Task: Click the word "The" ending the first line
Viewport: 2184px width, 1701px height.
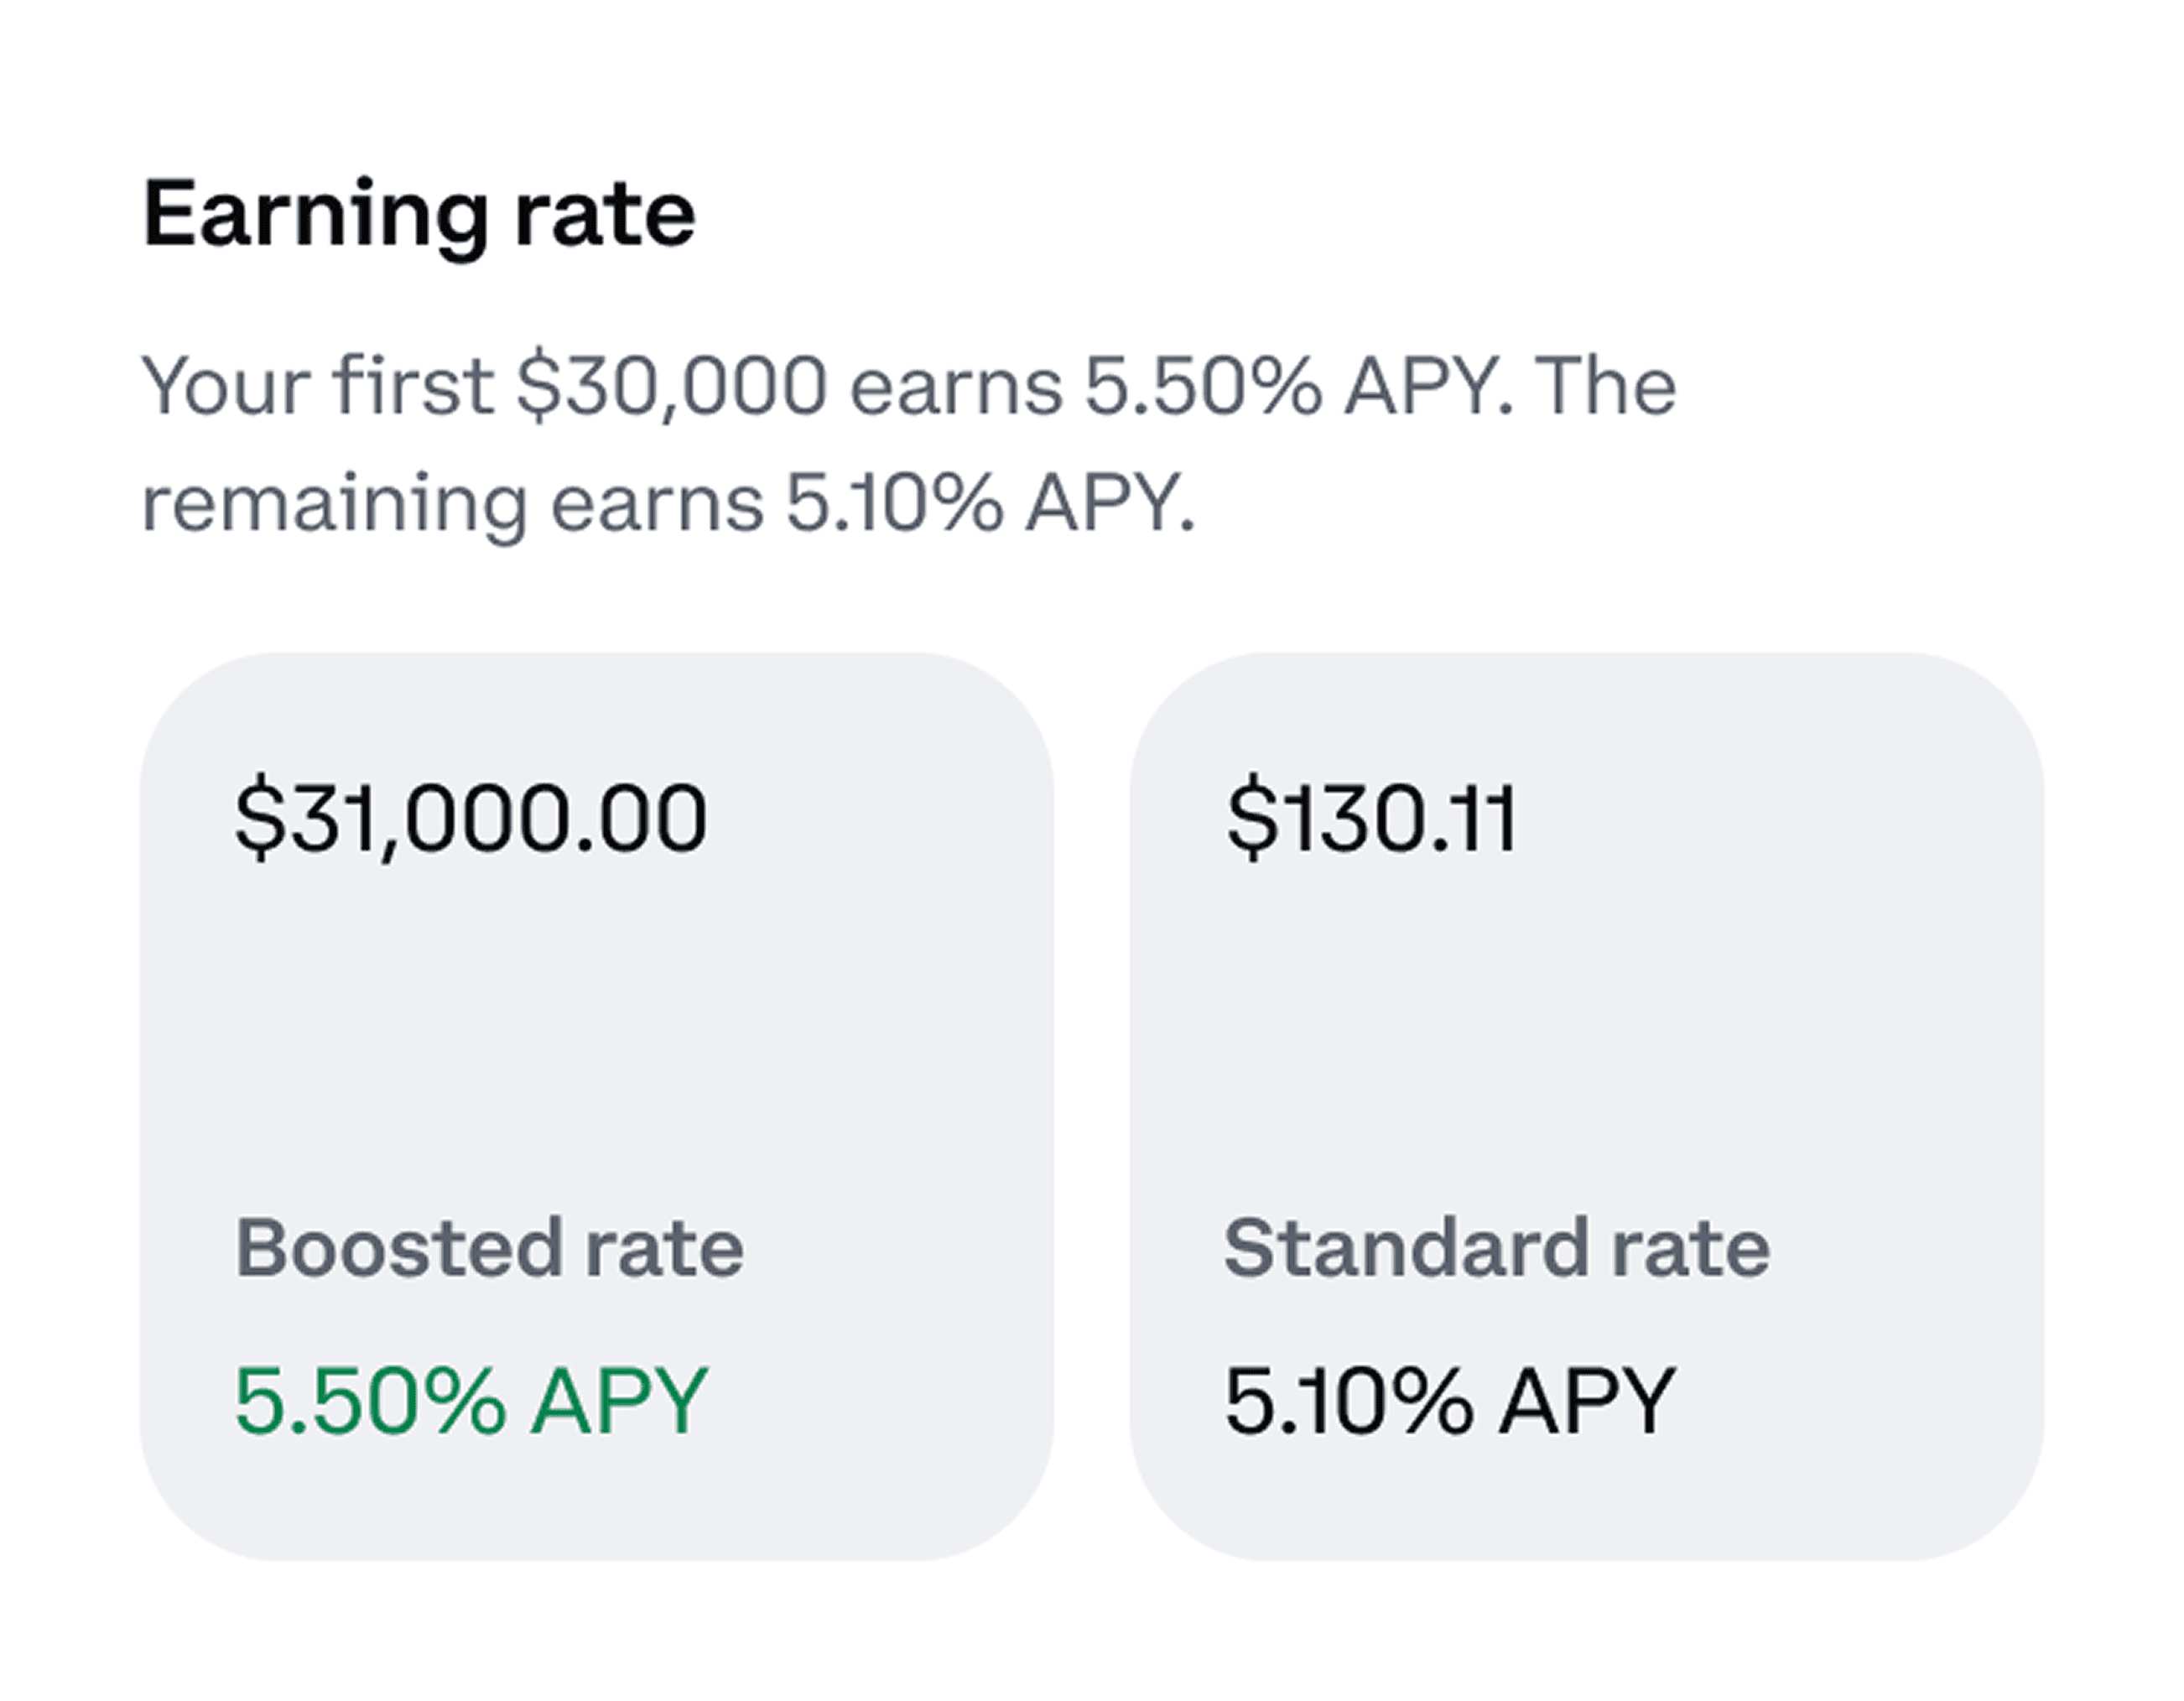Action: pos(1607,386)
